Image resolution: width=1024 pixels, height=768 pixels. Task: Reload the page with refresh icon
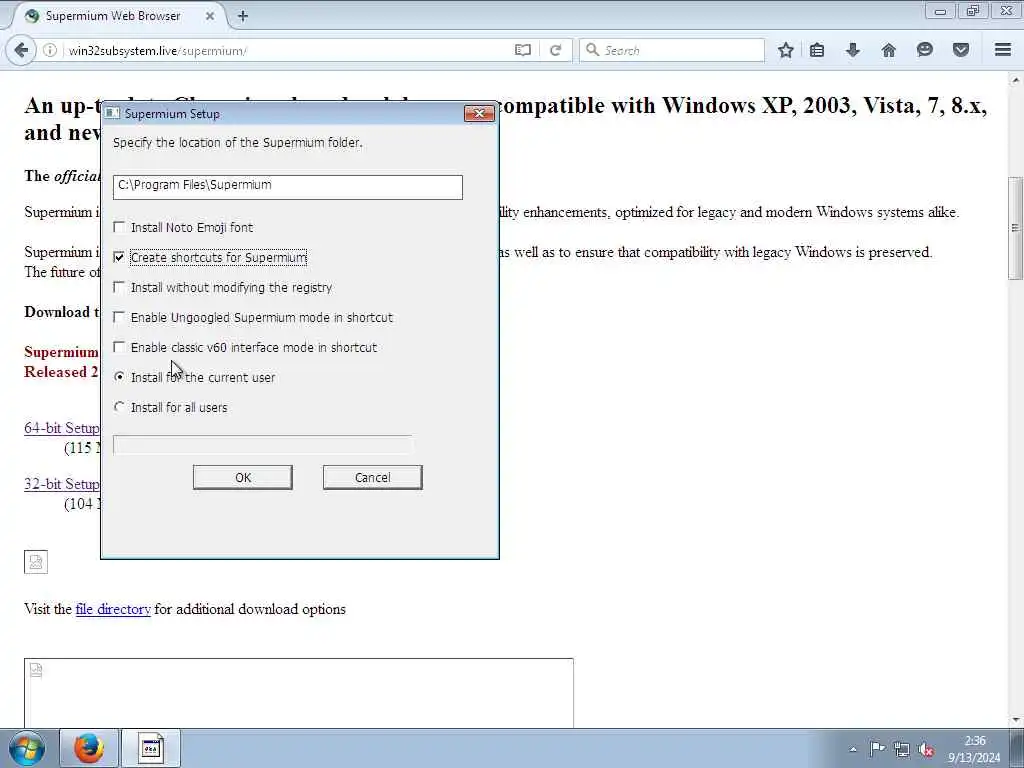(555, 50)
